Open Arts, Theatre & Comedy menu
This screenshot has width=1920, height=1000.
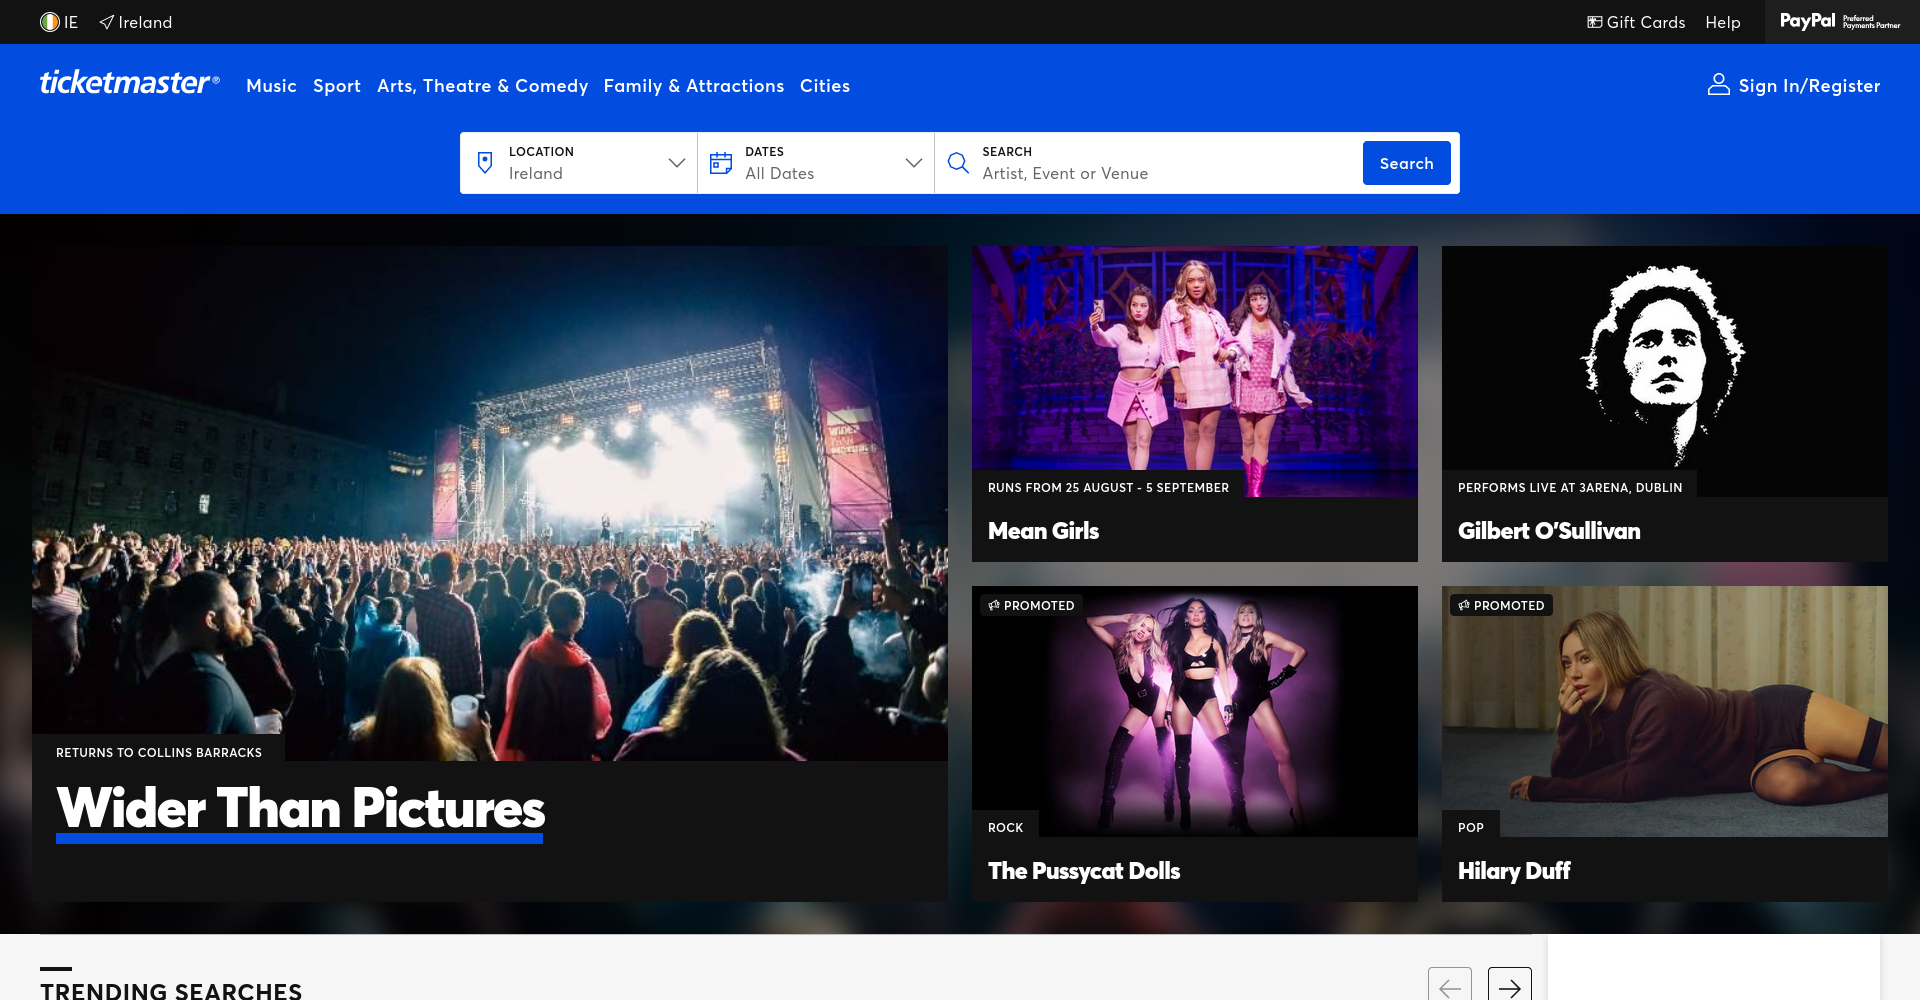point(482,86)
